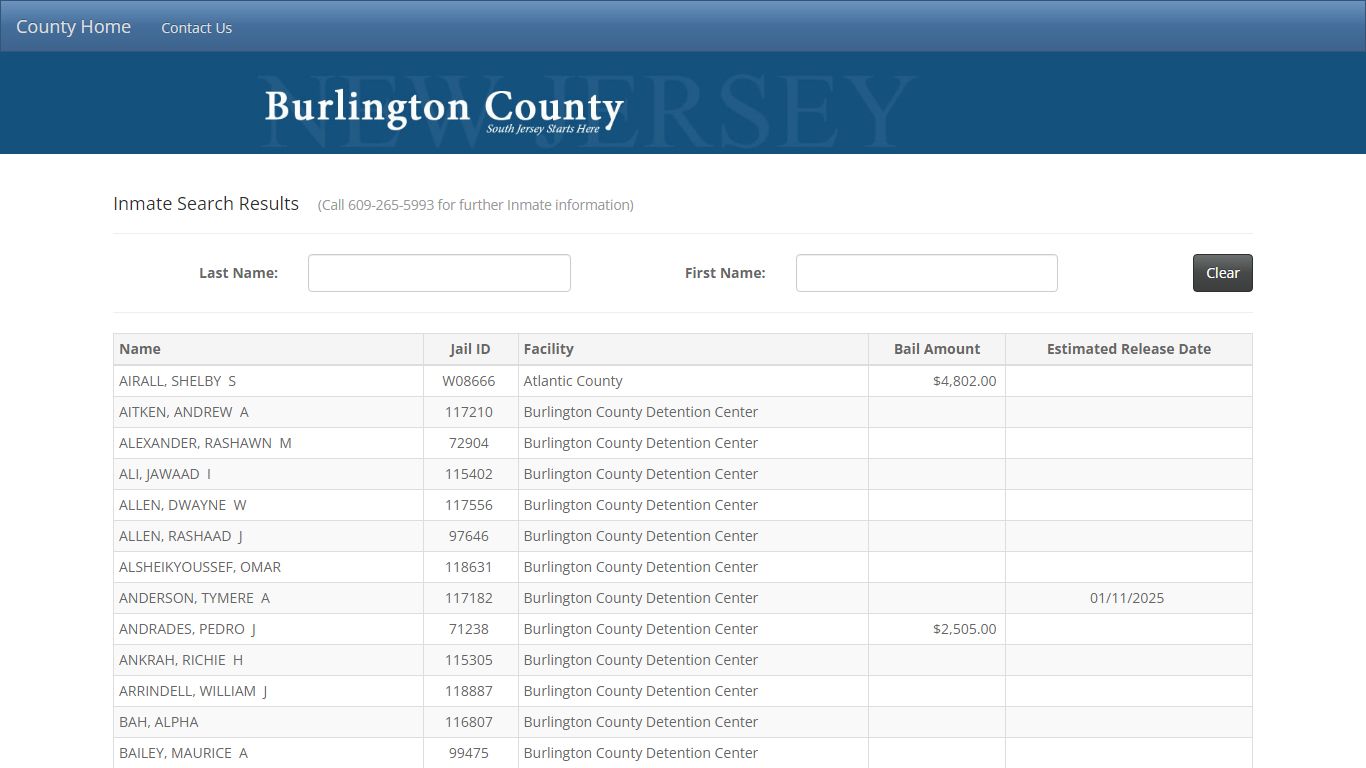This screenshot has width=1366, height=768.
Task: Click Jail ID 116807
Action: click(x=469, y=722)
